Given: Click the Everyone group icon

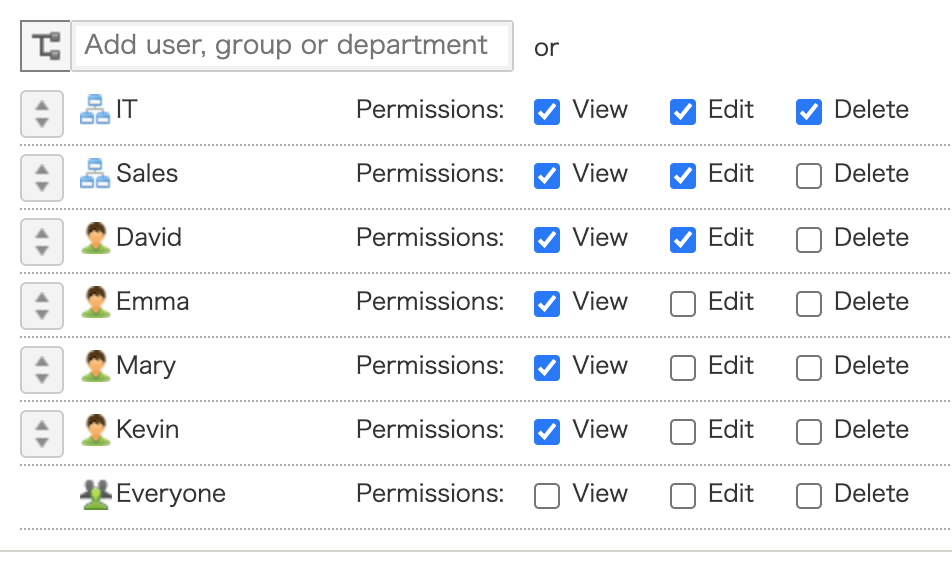Looking at the screenshot, I should point(95,494).
